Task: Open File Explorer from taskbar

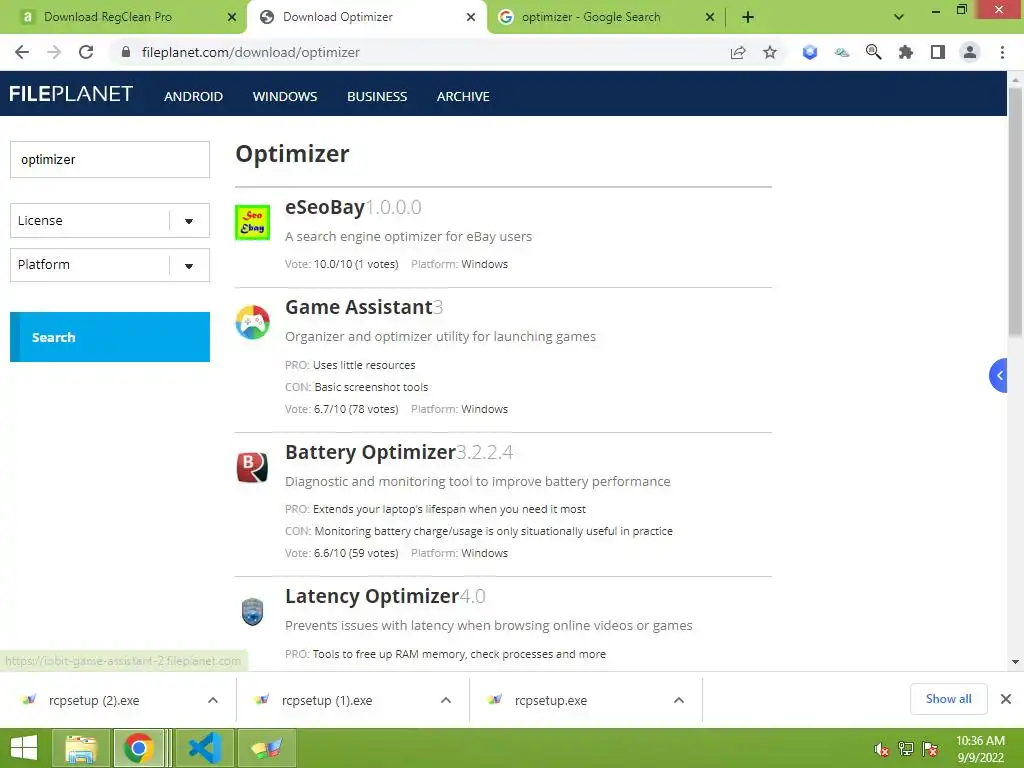Action: [x=80, y=748]
